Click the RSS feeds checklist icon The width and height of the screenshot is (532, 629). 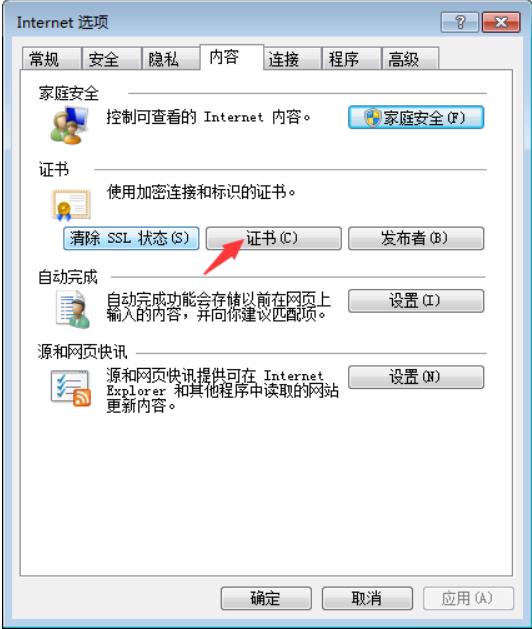[71, 388]
